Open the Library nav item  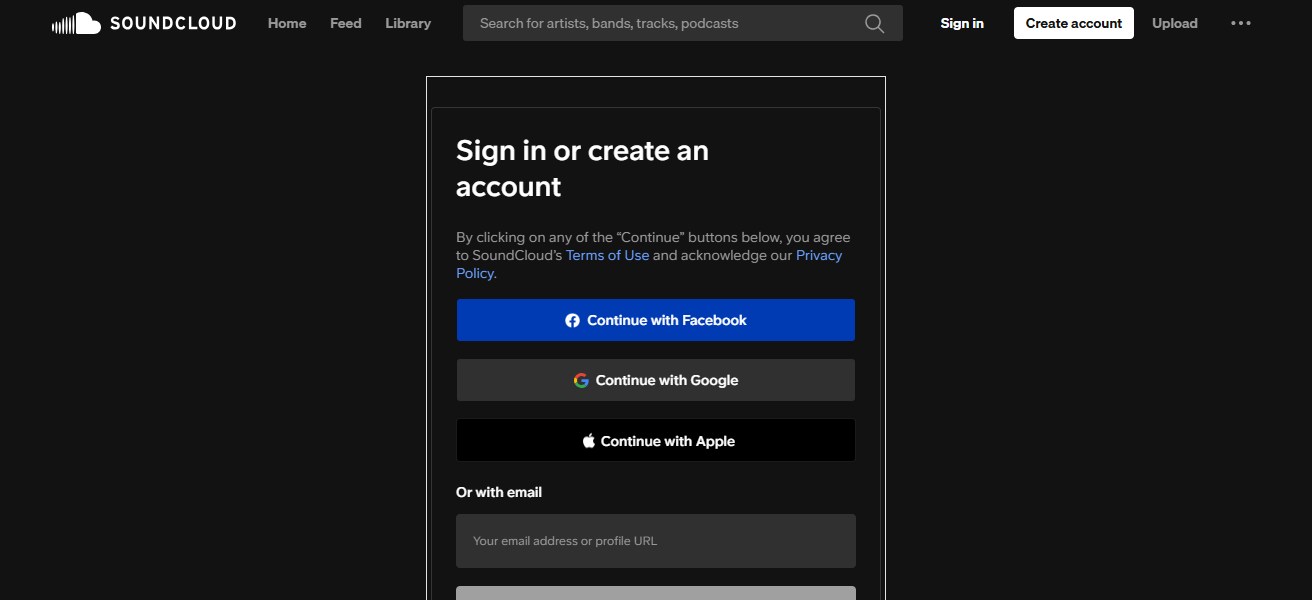coord(408,23)
